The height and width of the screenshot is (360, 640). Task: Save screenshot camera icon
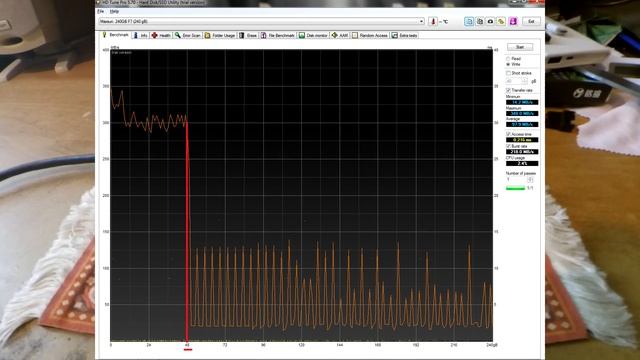click(x=490, y=21)
